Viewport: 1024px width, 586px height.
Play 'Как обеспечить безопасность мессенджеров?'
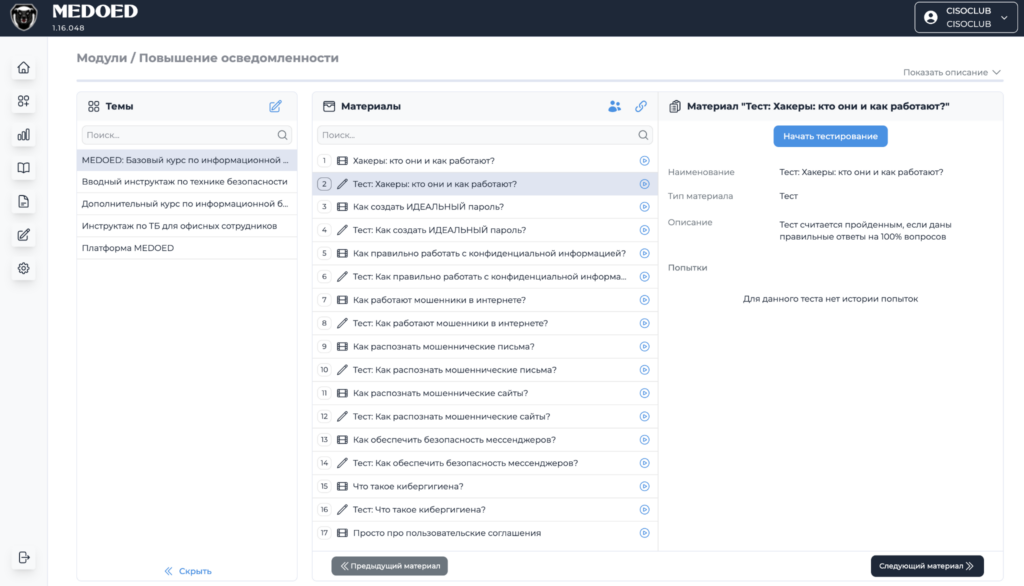tap(645, 440)
